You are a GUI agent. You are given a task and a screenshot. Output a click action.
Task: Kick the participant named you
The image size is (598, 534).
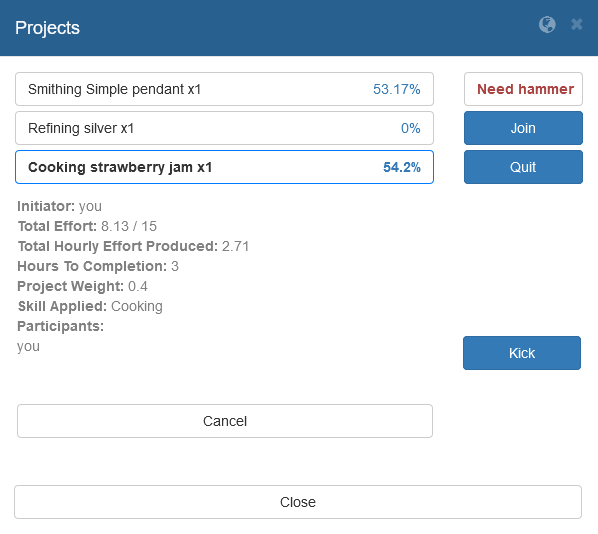click(x=522, y=353)
